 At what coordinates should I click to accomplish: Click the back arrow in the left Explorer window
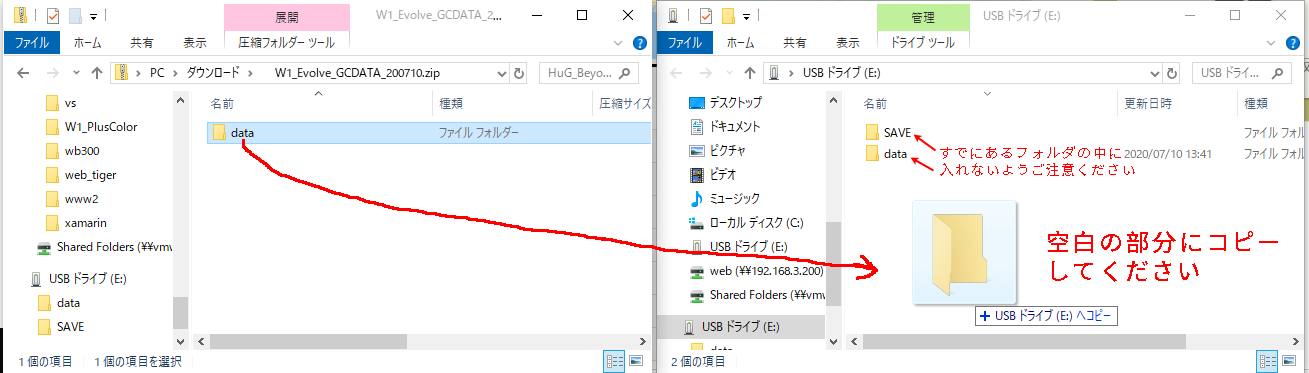(x=23, y=73)
